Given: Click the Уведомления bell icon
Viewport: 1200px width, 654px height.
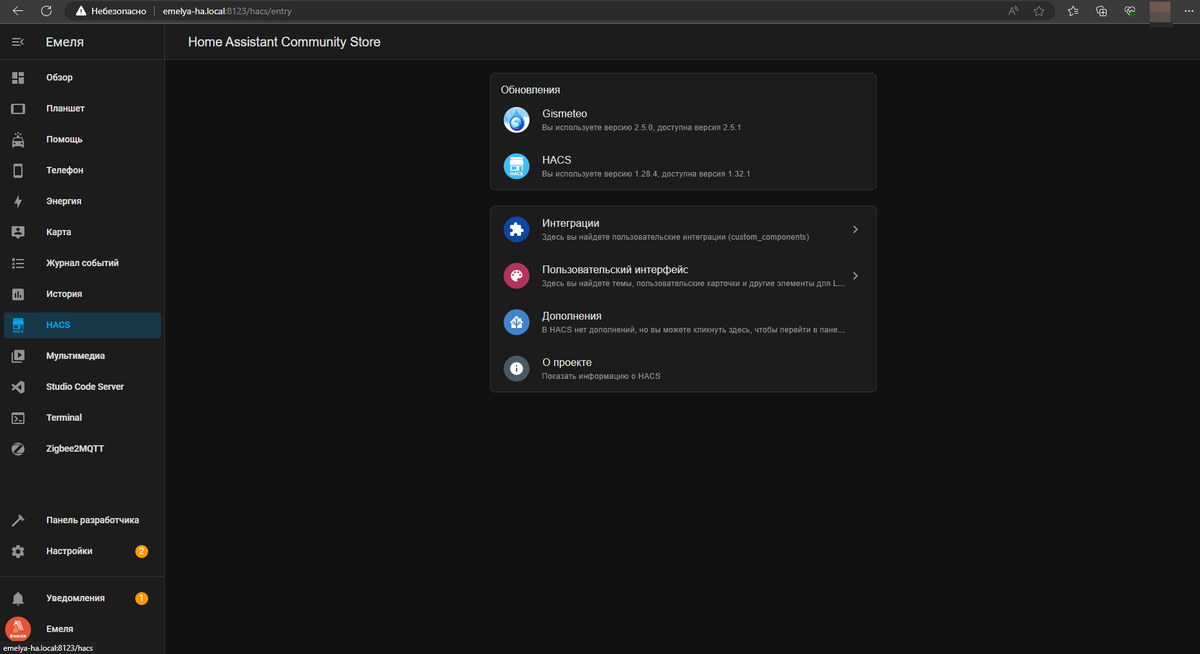Looking at the screenshot, I should tap(18, 599).
